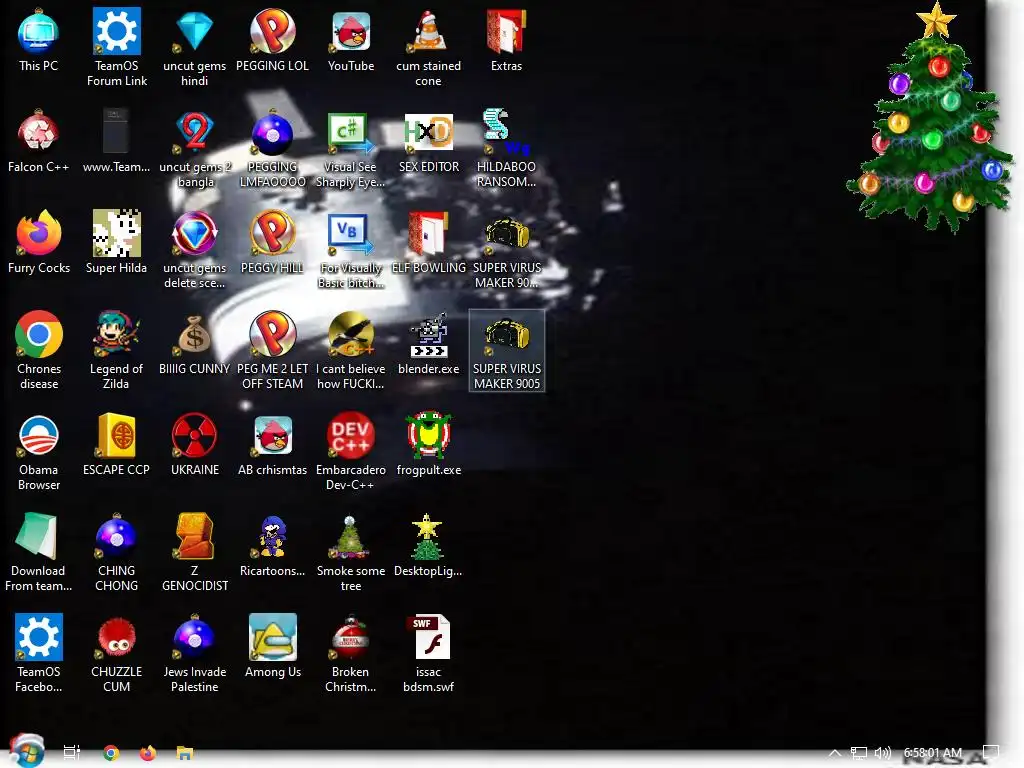Open Task View from the taskbar
Image resolution: width=1024 pixels, height=768 pixels.
pyautogui.click(x=72, y=753)
